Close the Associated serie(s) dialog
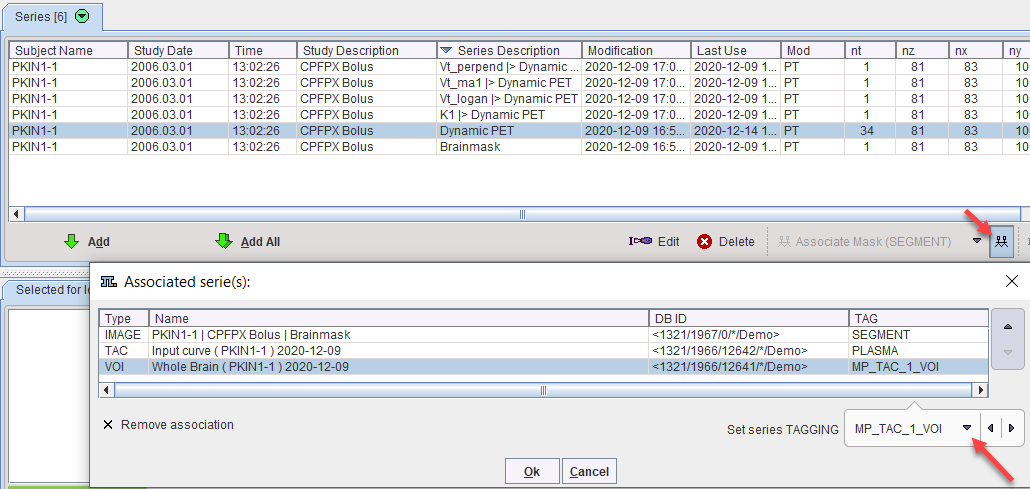The height and width of the screenshot is (489, 1030). 1012,282
